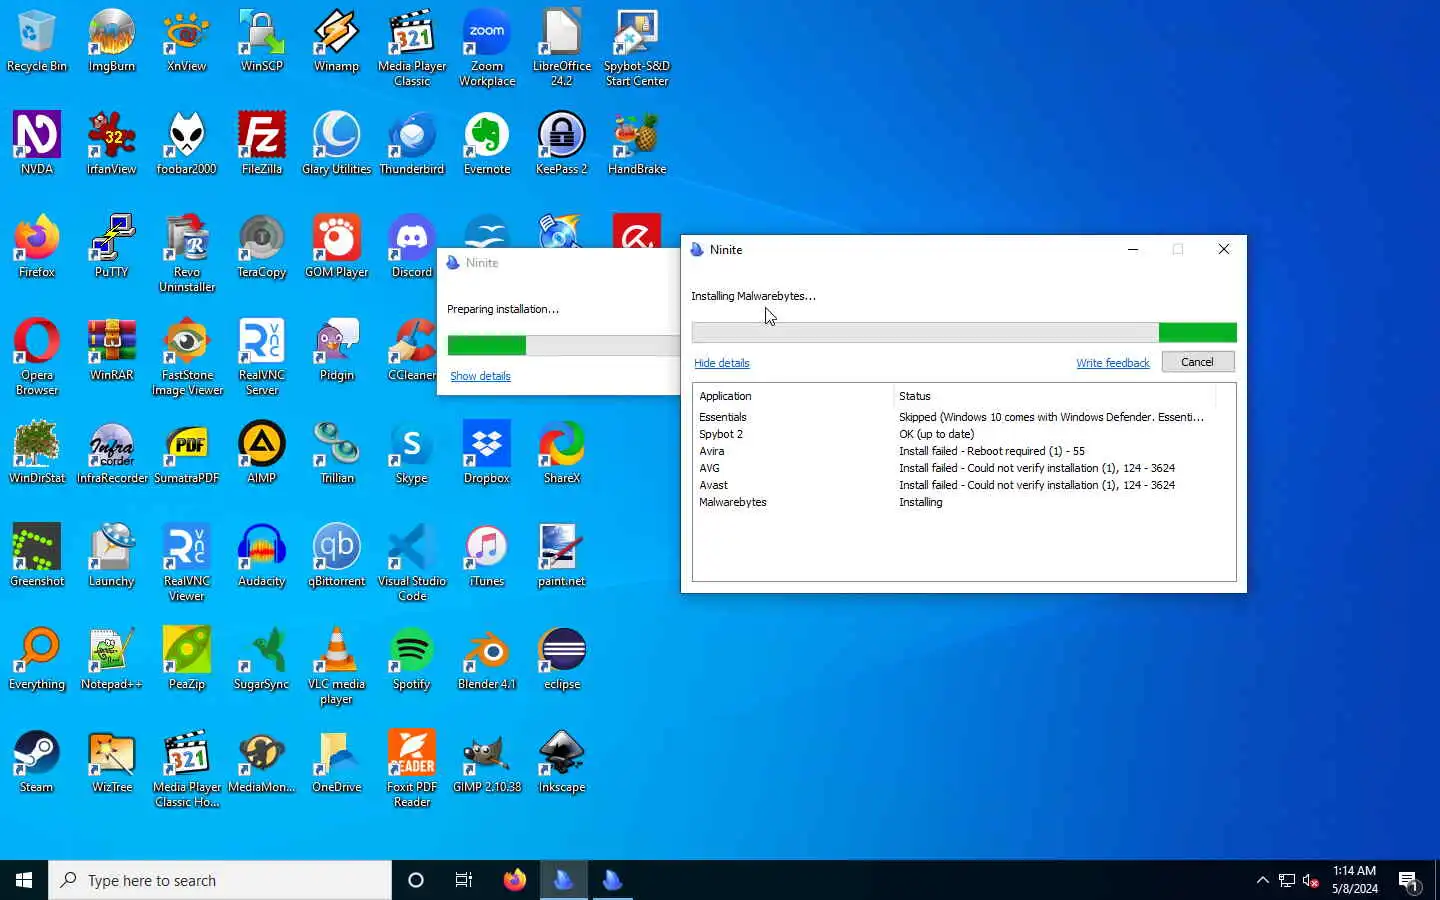
Task: Open Task View on taskbar
Action: click(x=464, y=880)
